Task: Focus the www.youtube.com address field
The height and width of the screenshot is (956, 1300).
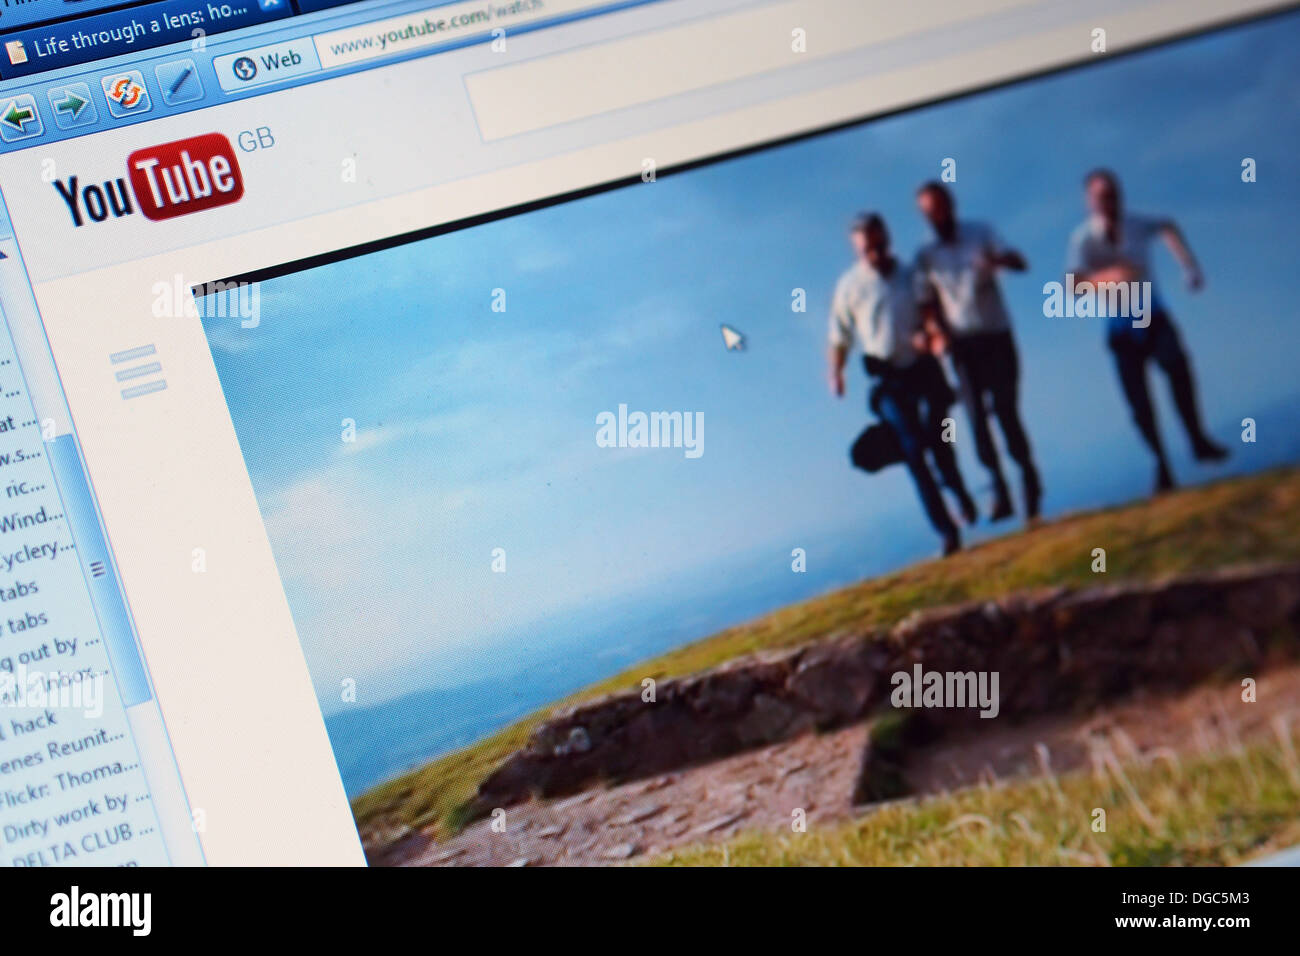Action: (x=435, y=28)
